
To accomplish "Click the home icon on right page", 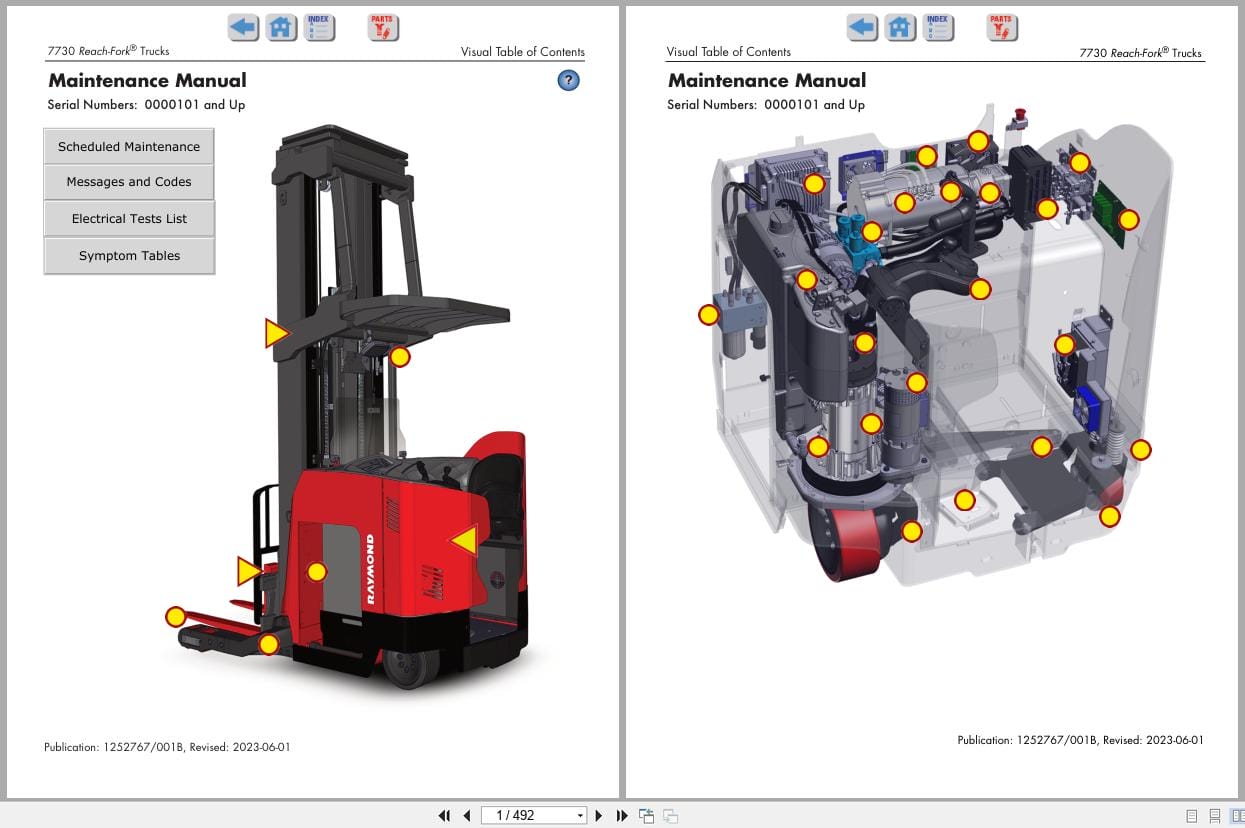I will pyautogui.click(x=900, y=27).
